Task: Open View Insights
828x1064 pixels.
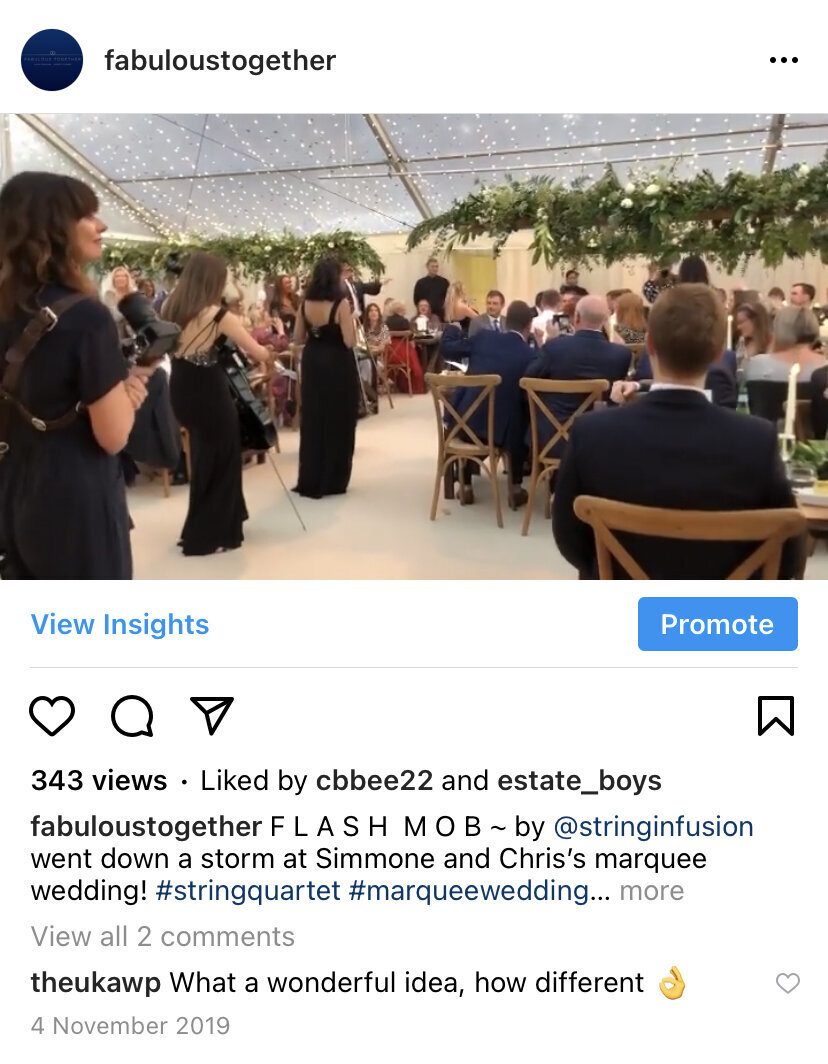Action: (120, 624)
